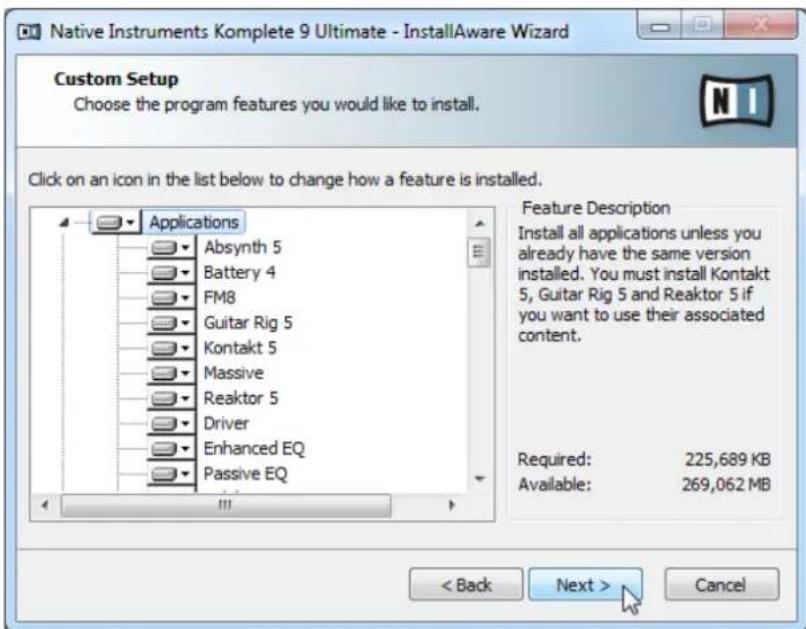Select the Massive feature label
Viewport: 806px width, 629px height.
[234, 374]
